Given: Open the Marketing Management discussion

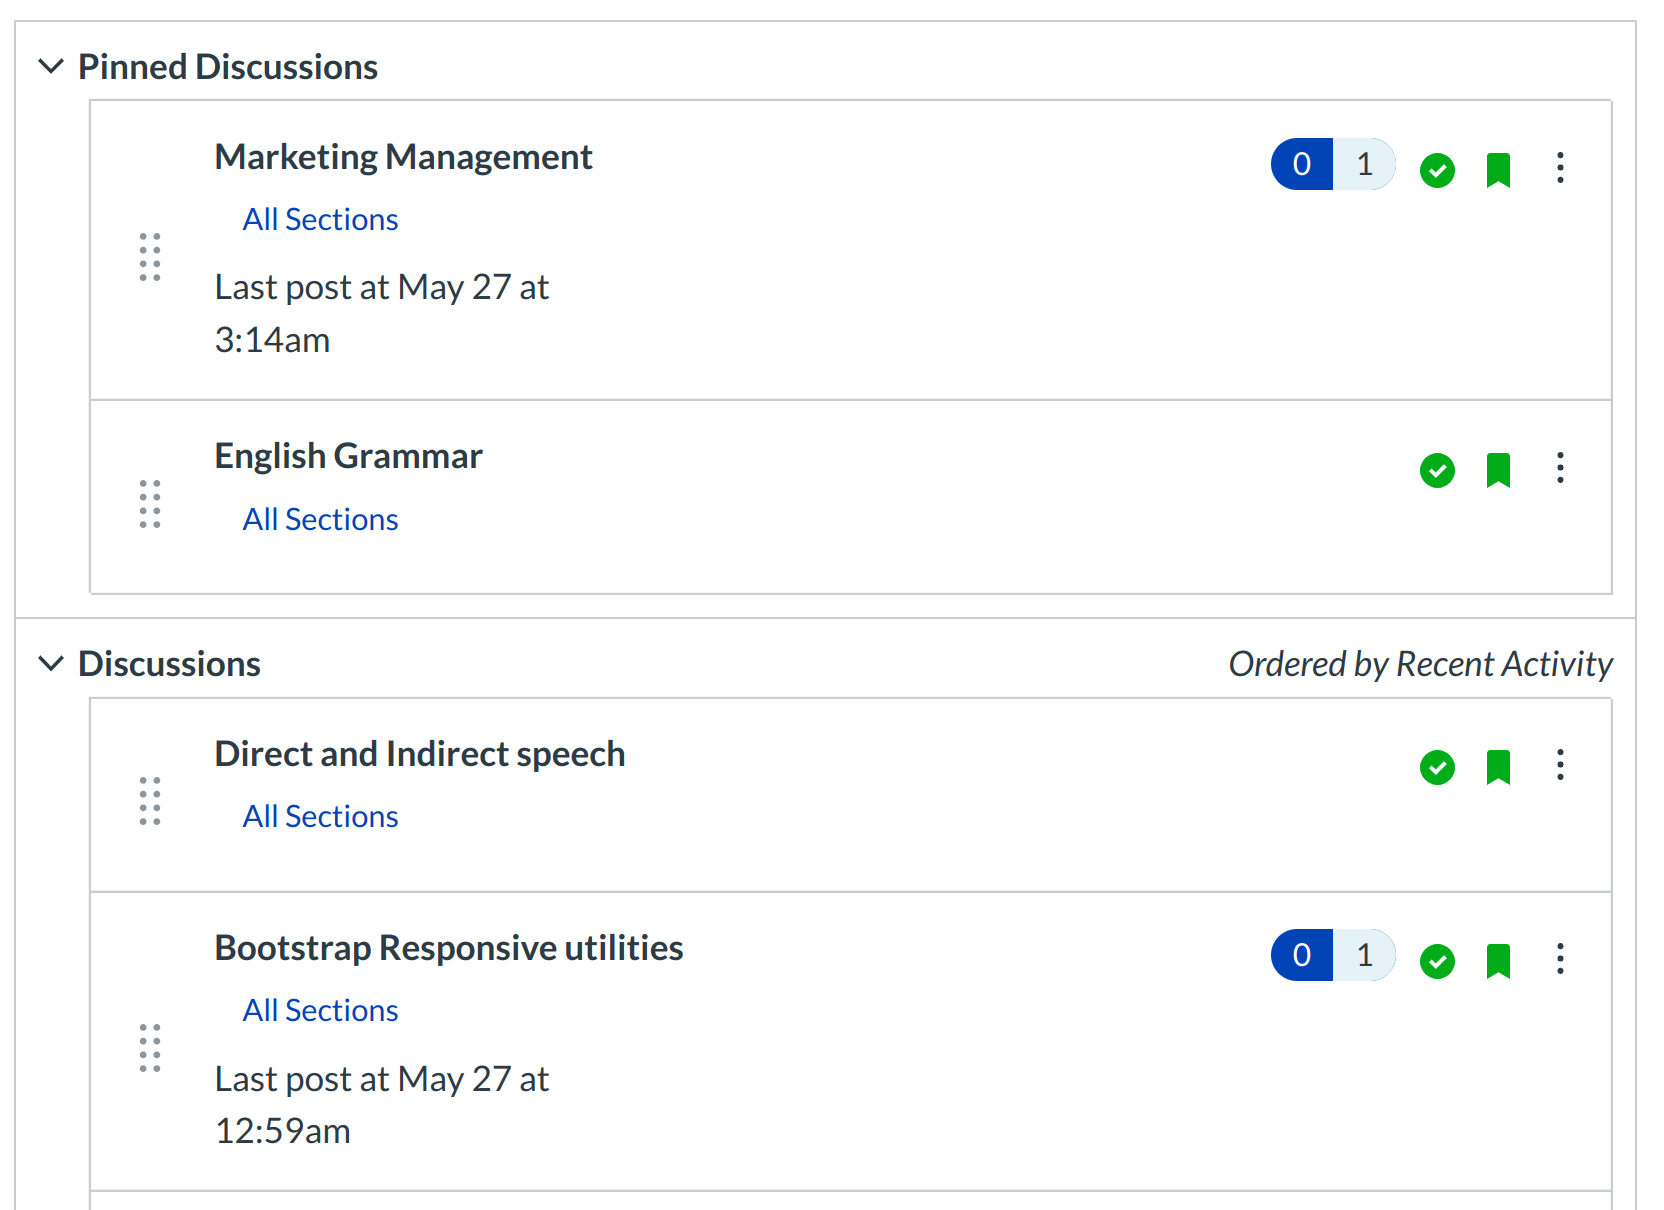Looking at the screenshot, I should [403, 157].
